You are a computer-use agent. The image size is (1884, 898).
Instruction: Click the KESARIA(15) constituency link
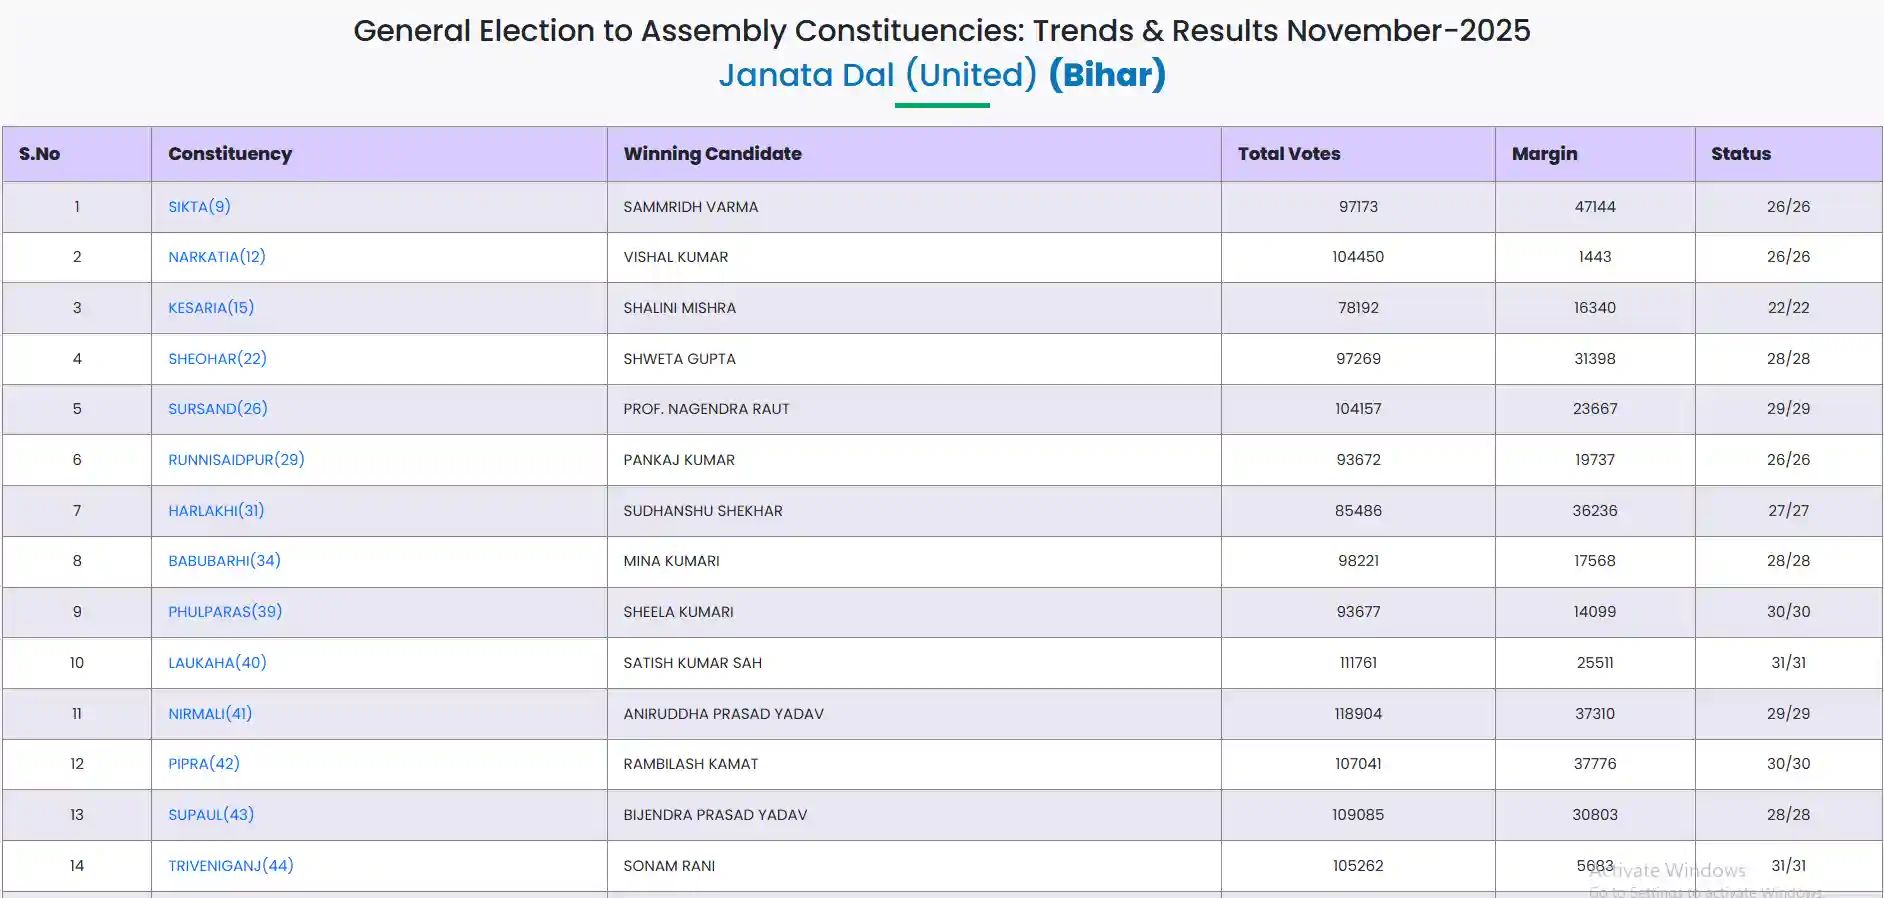click(x=211, y=308)
